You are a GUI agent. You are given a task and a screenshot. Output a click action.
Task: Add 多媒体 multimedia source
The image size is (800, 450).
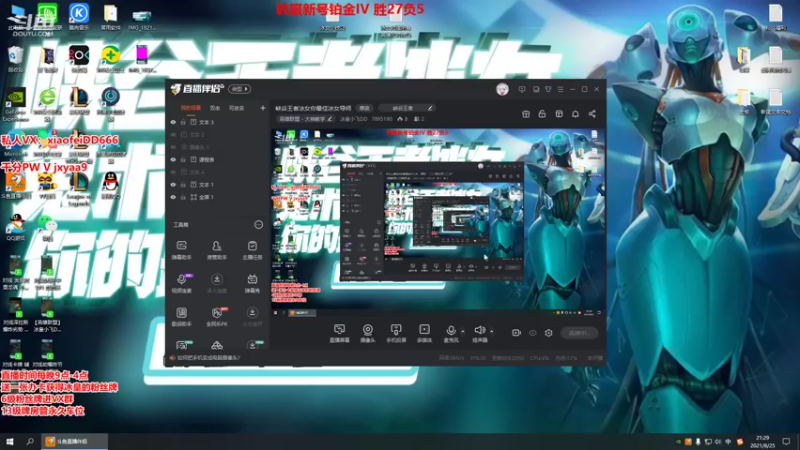(424, 333)
